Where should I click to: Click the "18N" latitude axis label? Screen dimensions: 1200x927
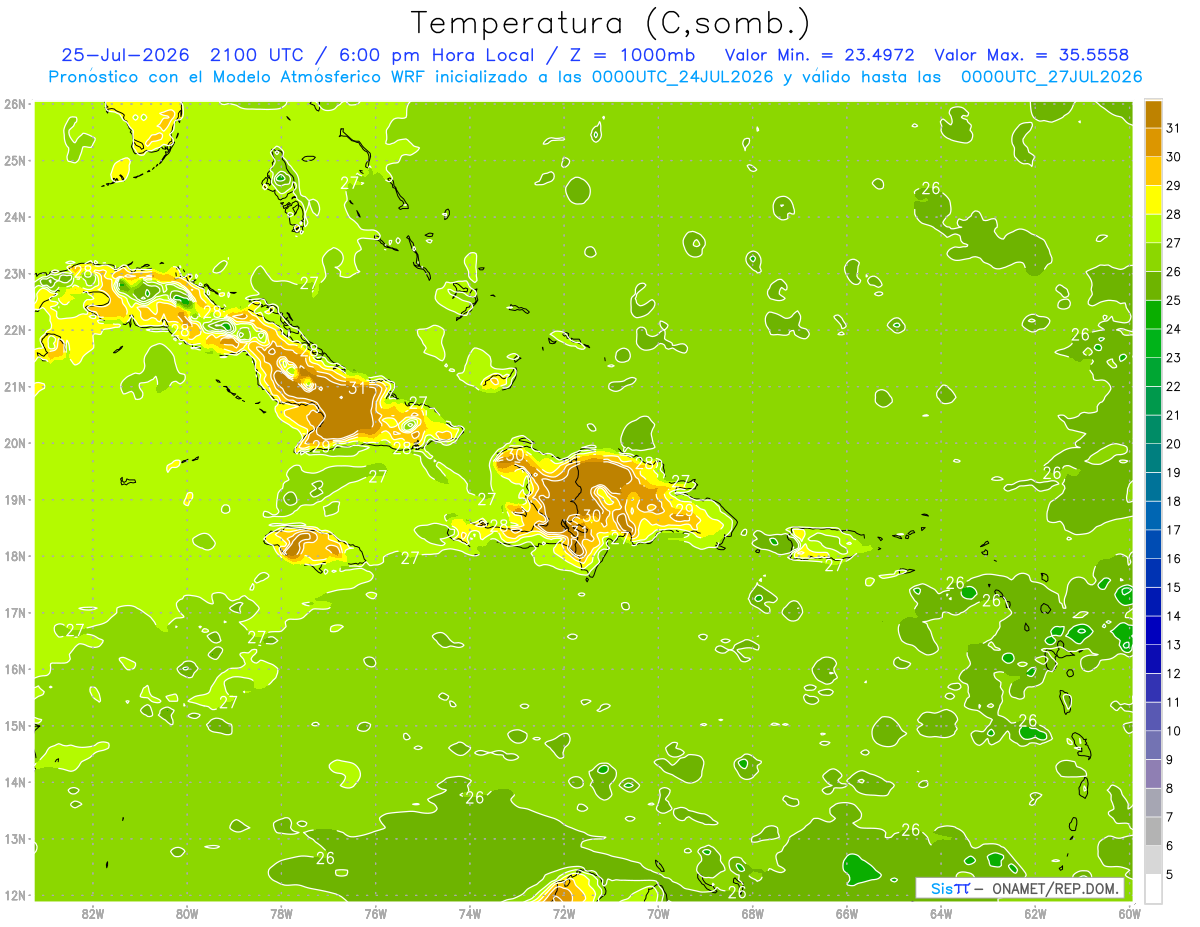[x=14, y=556]
